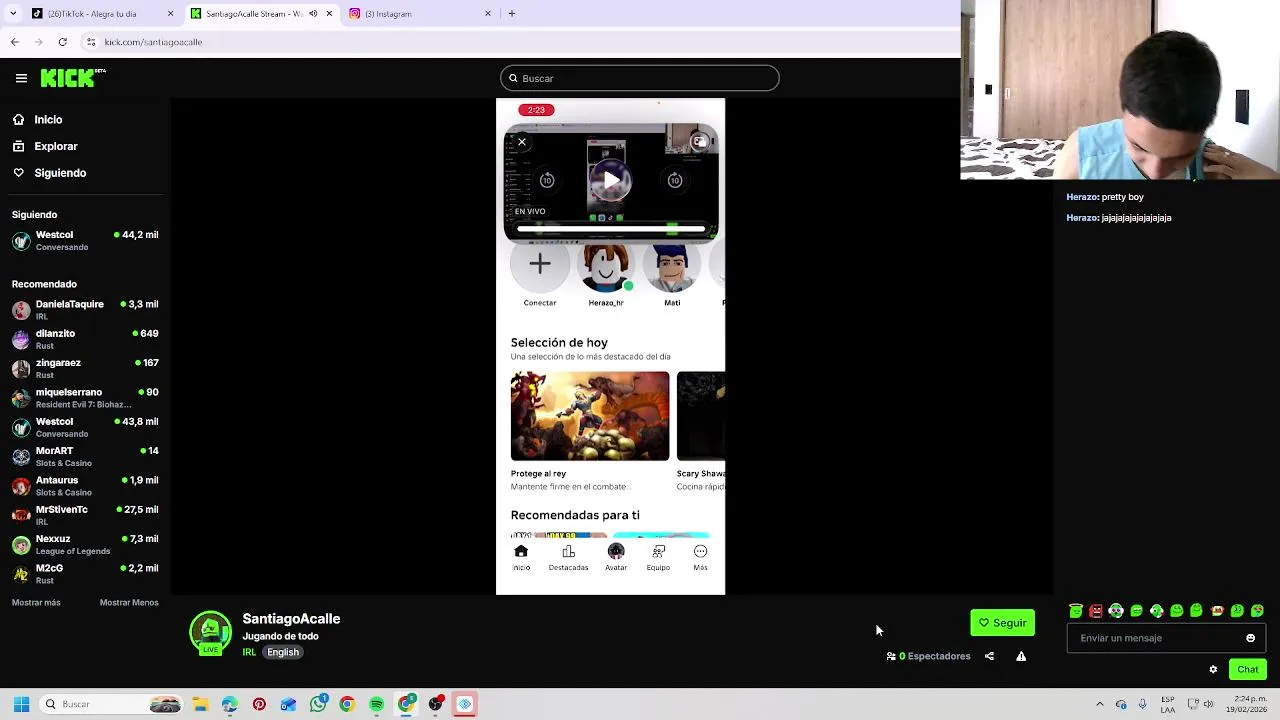Click the SantiagoAcalle channel avatar
This screenshot has width=1280, height=720.
(x=210, y=633)
